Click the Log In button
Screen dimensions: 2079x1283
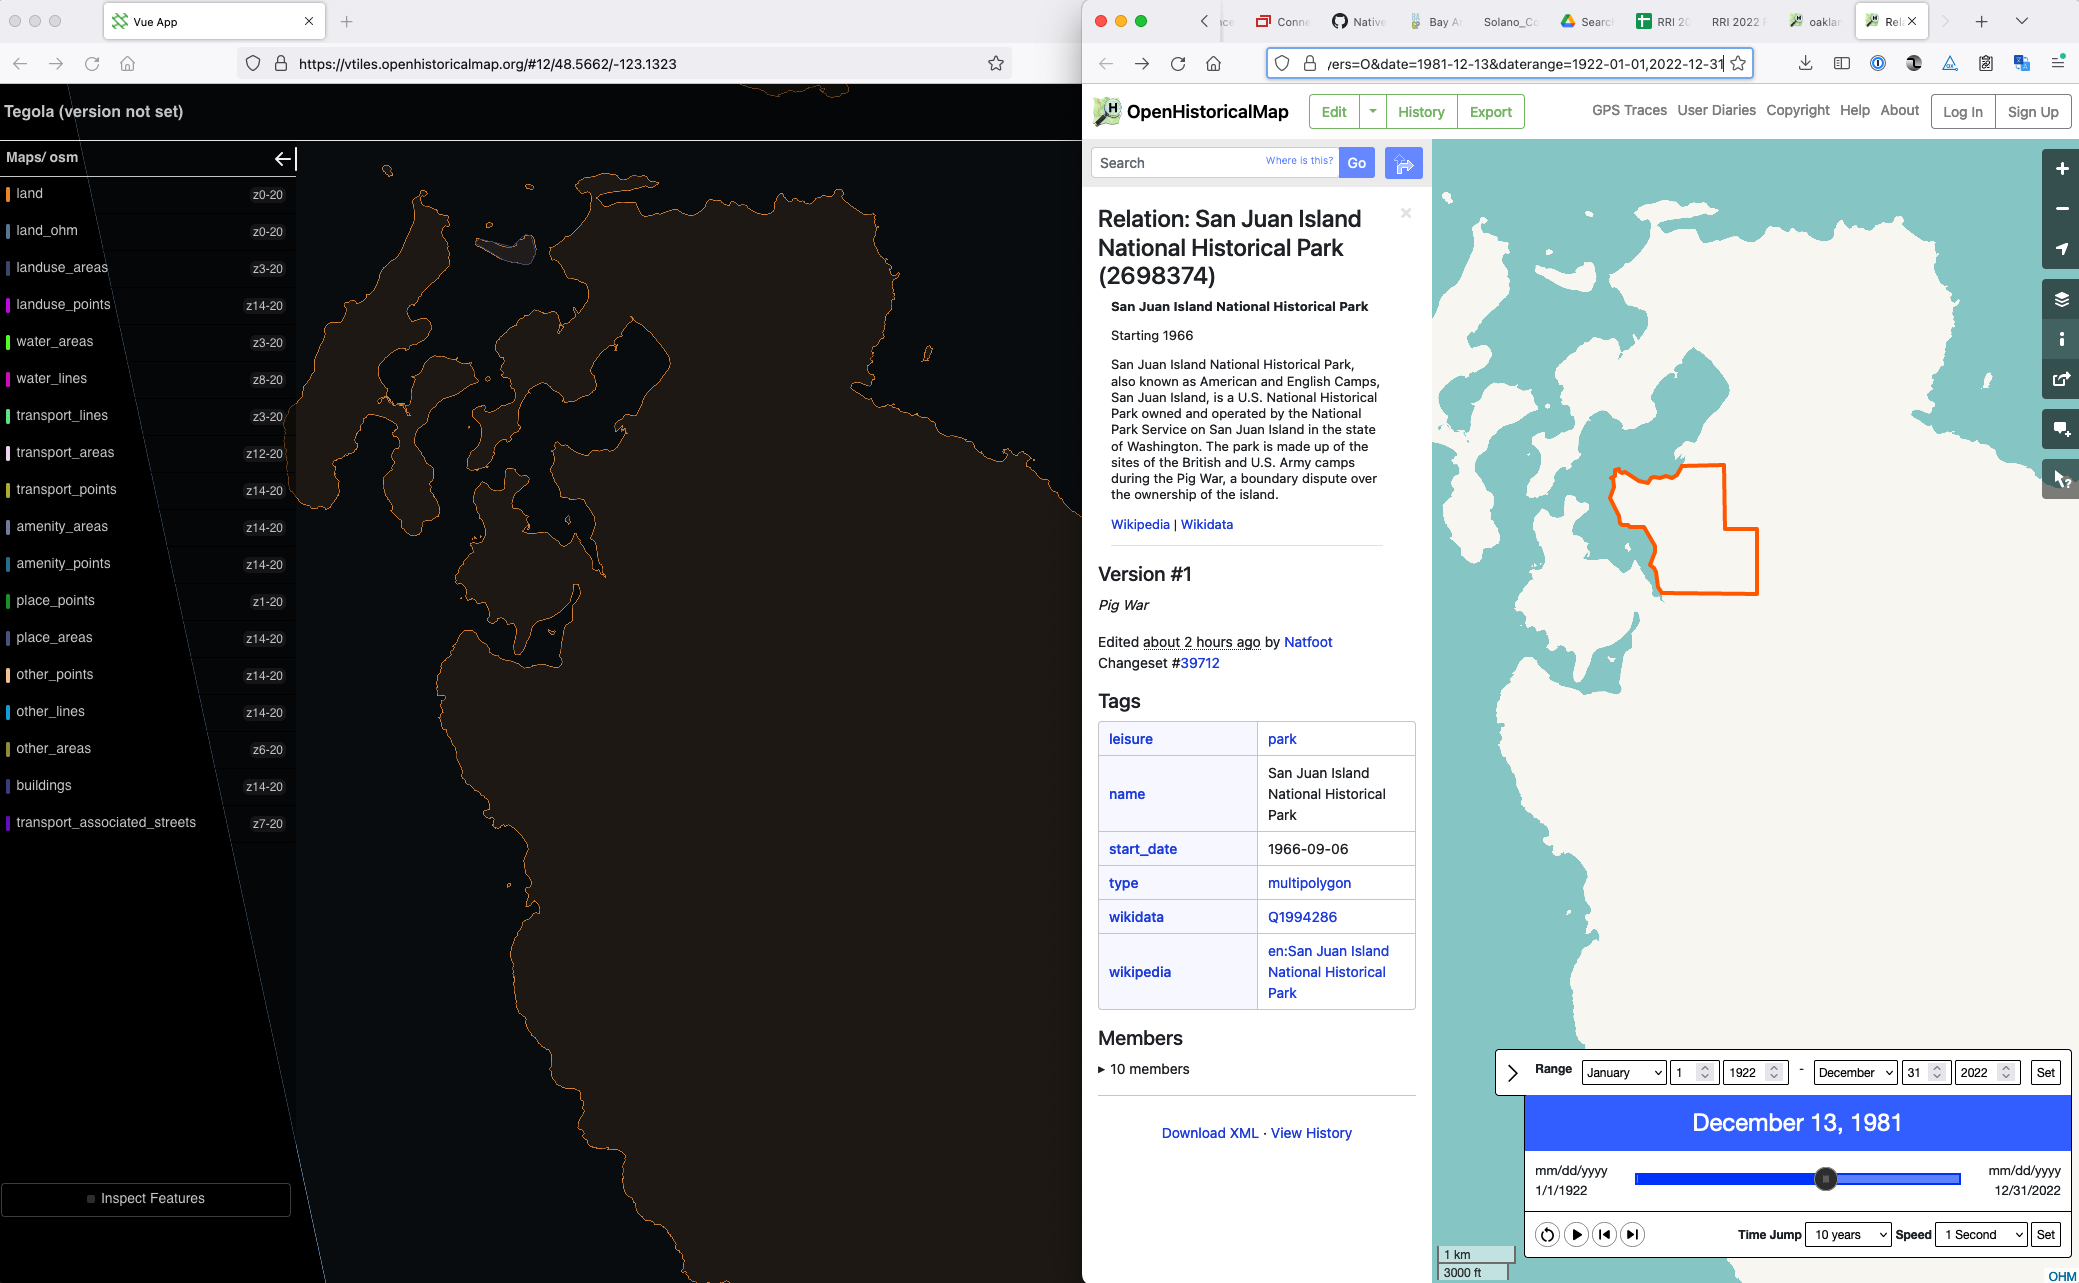1962,111
